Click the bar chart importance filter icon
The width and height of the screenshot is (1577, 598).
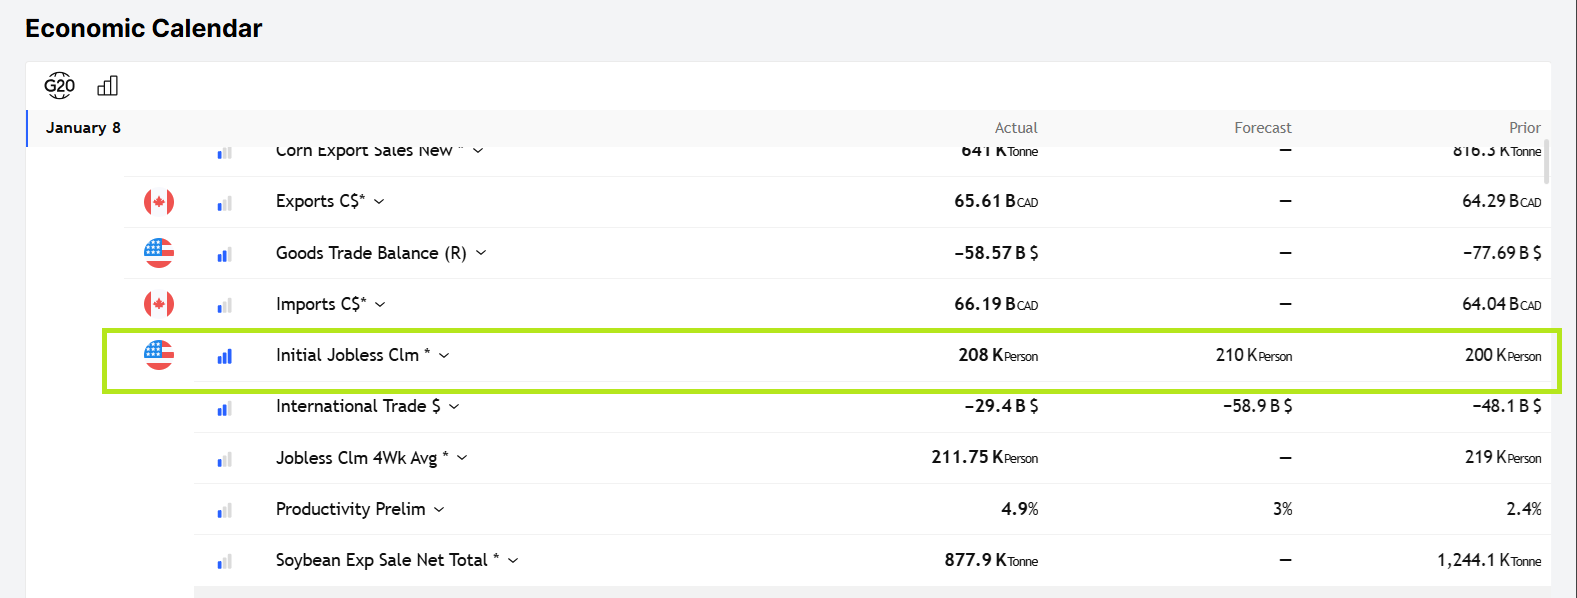coord(107,86)
